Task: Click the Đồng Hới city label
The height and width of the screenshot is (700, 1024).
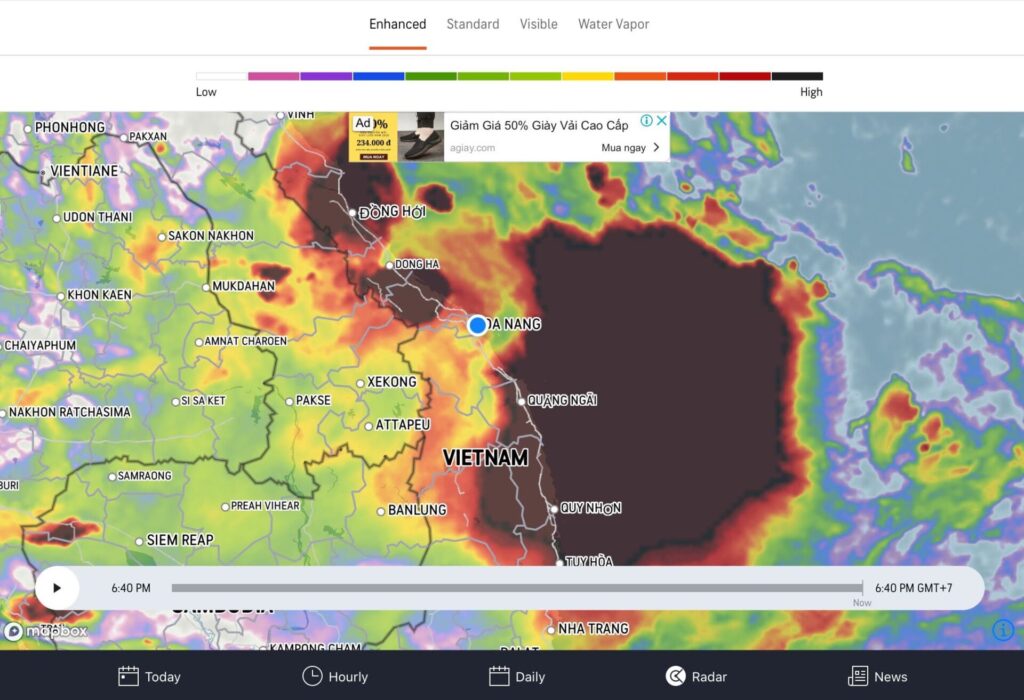Action: (x=392, y=212)
